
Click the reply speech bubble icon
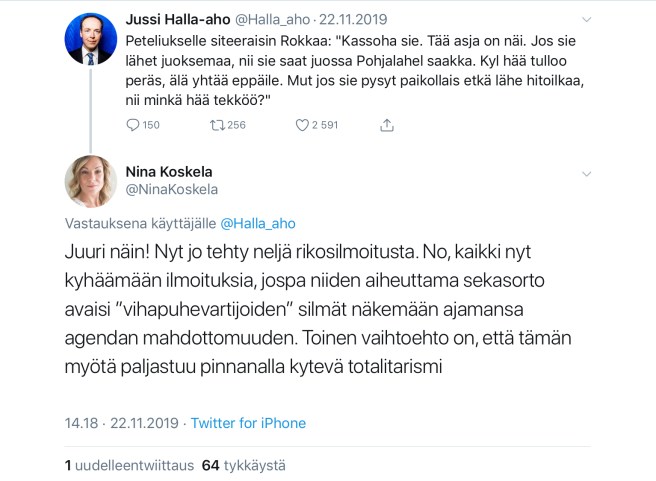pos(135,126)
